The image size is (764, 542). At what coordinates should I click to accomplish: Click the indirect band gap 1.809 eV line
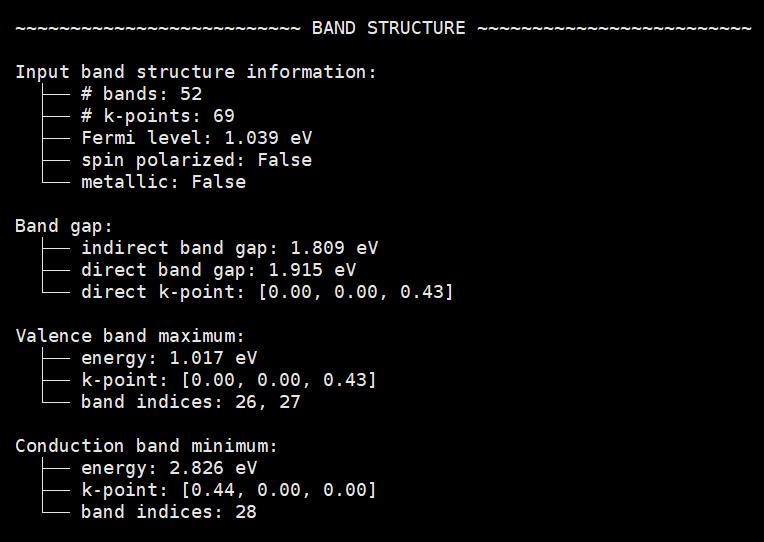(229, 248)
